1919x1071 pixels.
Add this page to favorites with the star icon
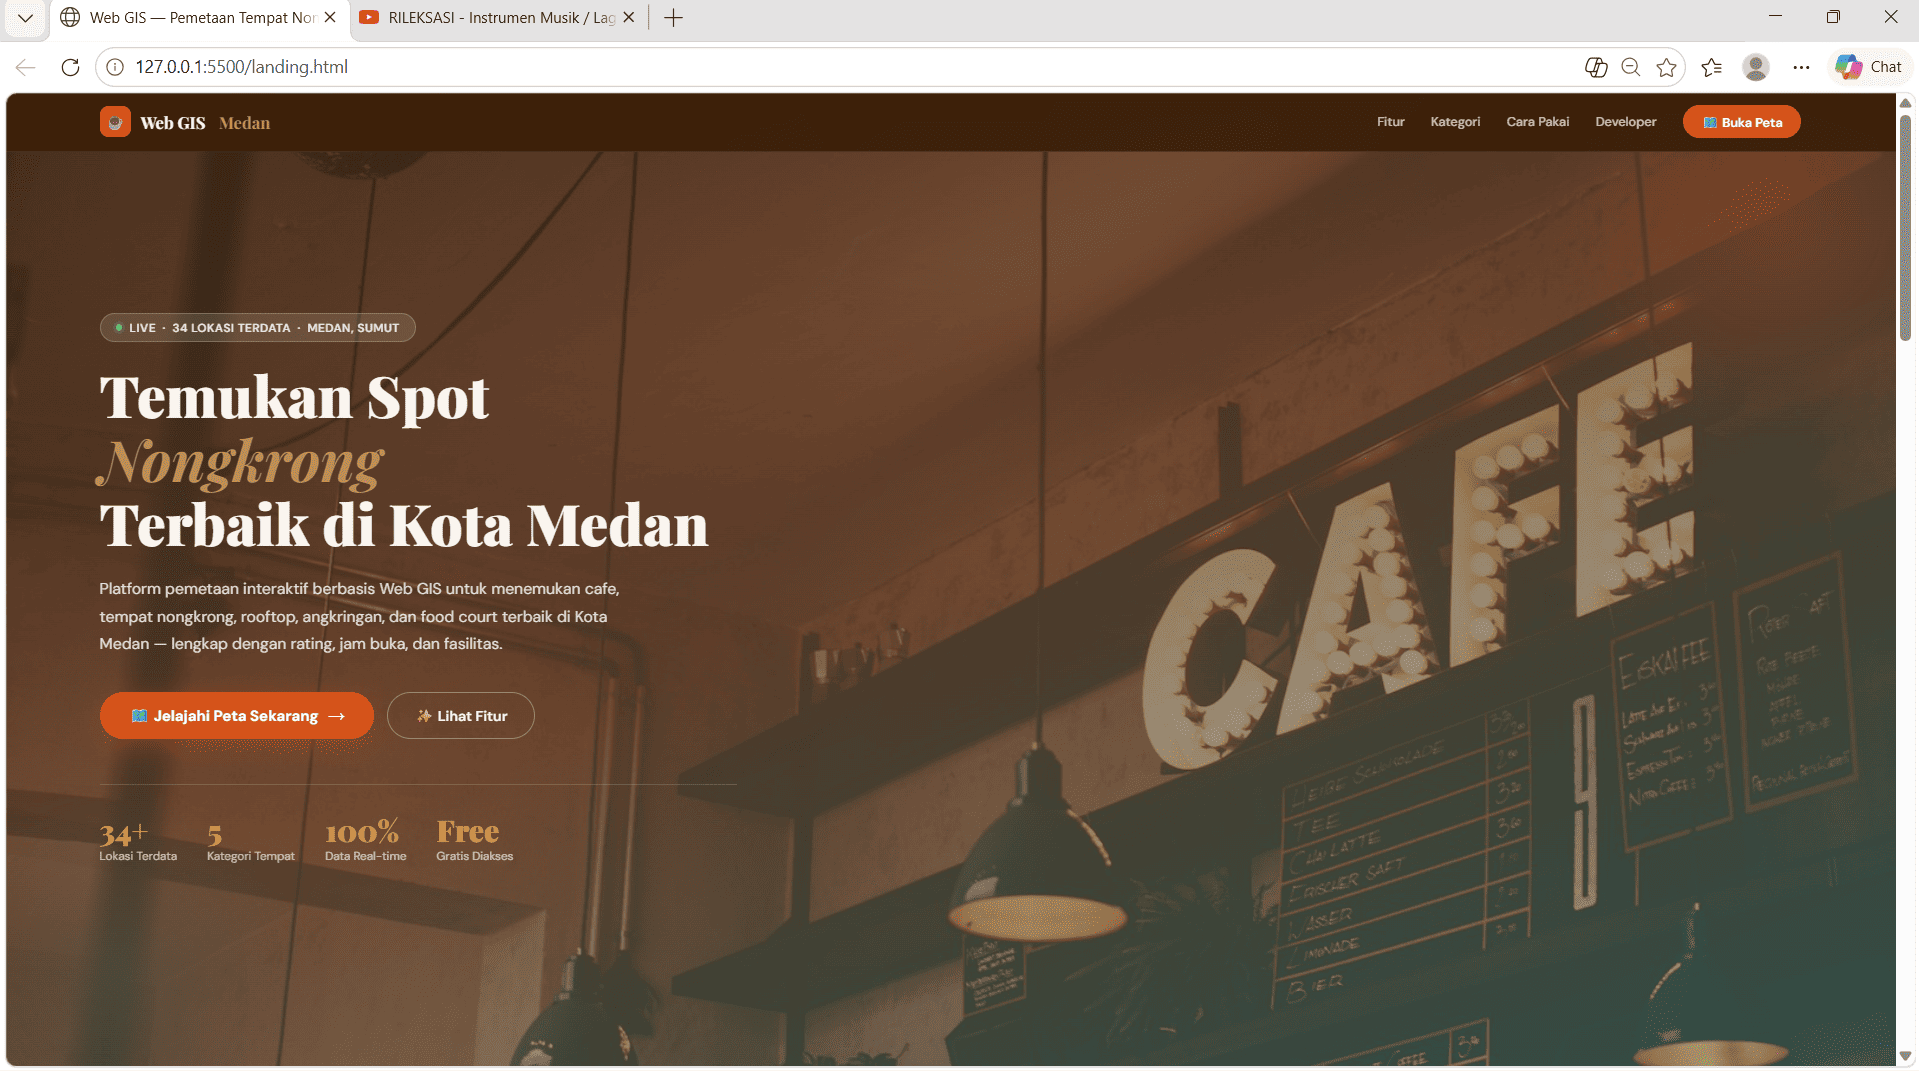pos(1666,67)
